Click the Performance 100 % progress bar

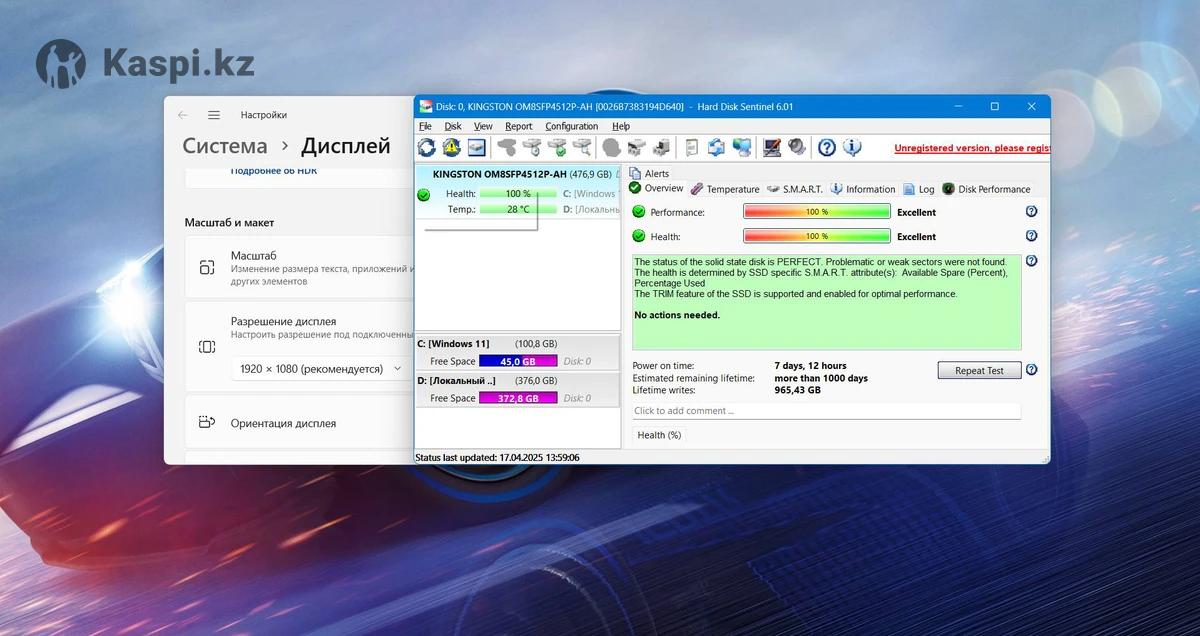(x=817, y=212)
